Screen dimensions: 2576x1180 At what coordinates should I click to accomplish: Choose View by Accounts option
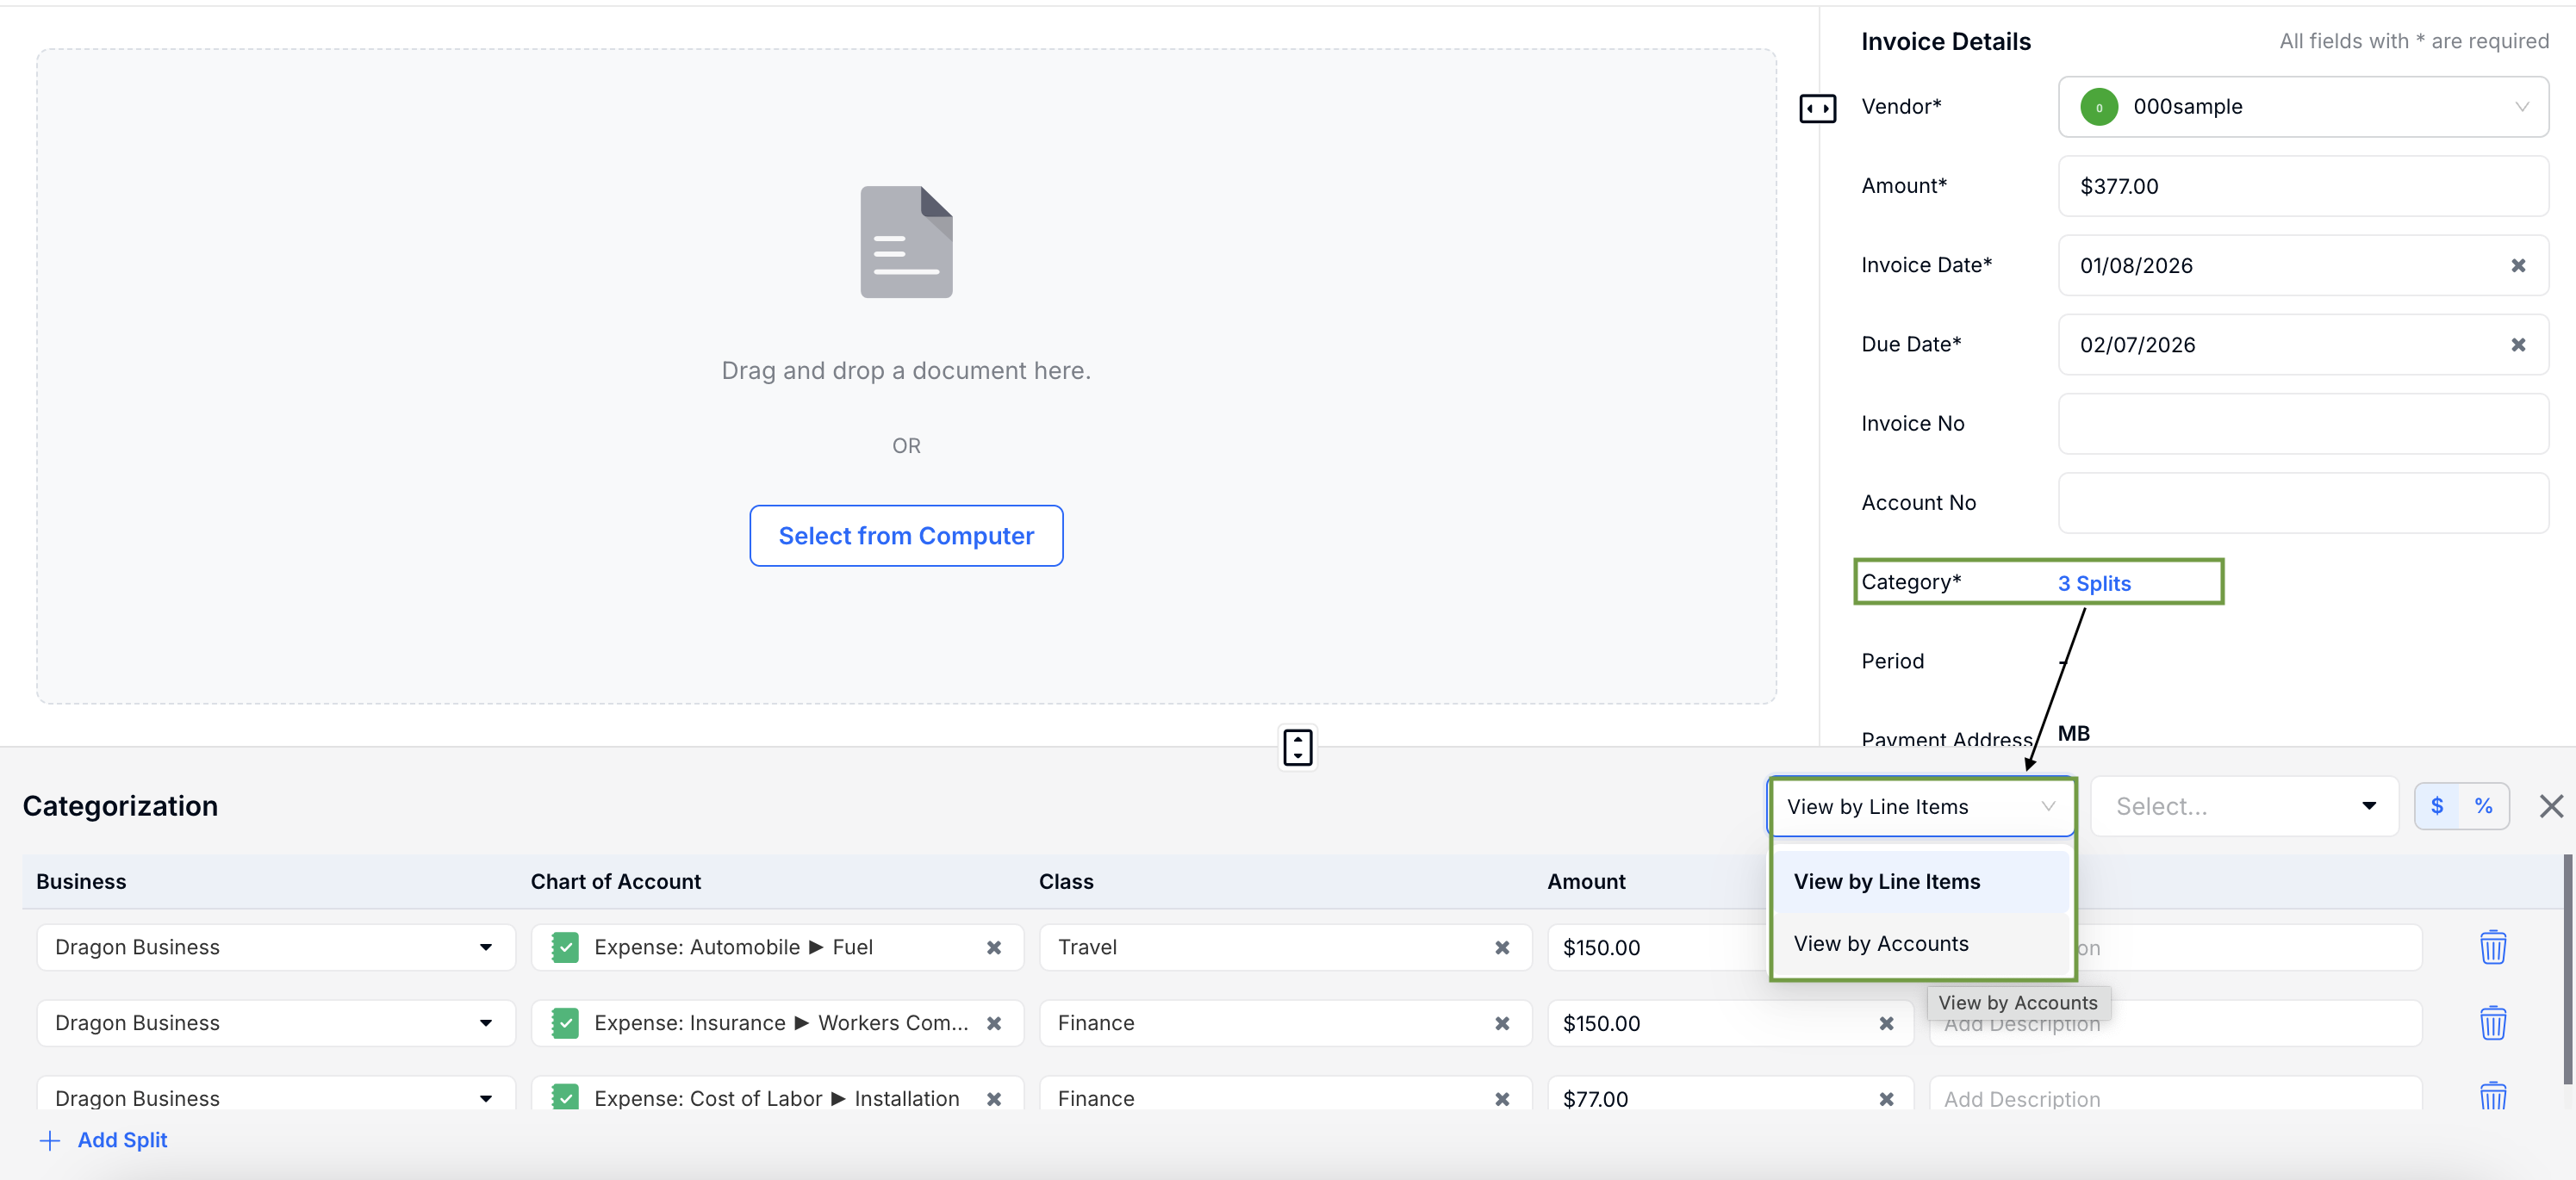click(1880, 943)
